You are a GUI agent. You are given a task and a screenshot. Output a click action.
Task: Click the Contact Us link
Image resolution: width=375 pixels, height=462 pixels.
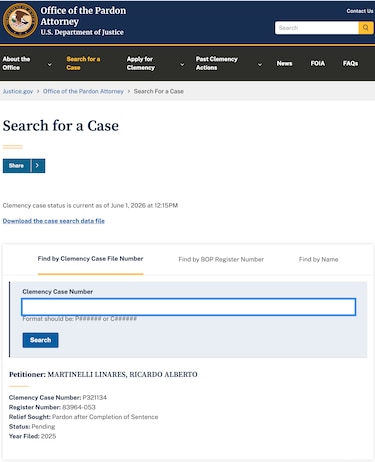pos(360,11)
